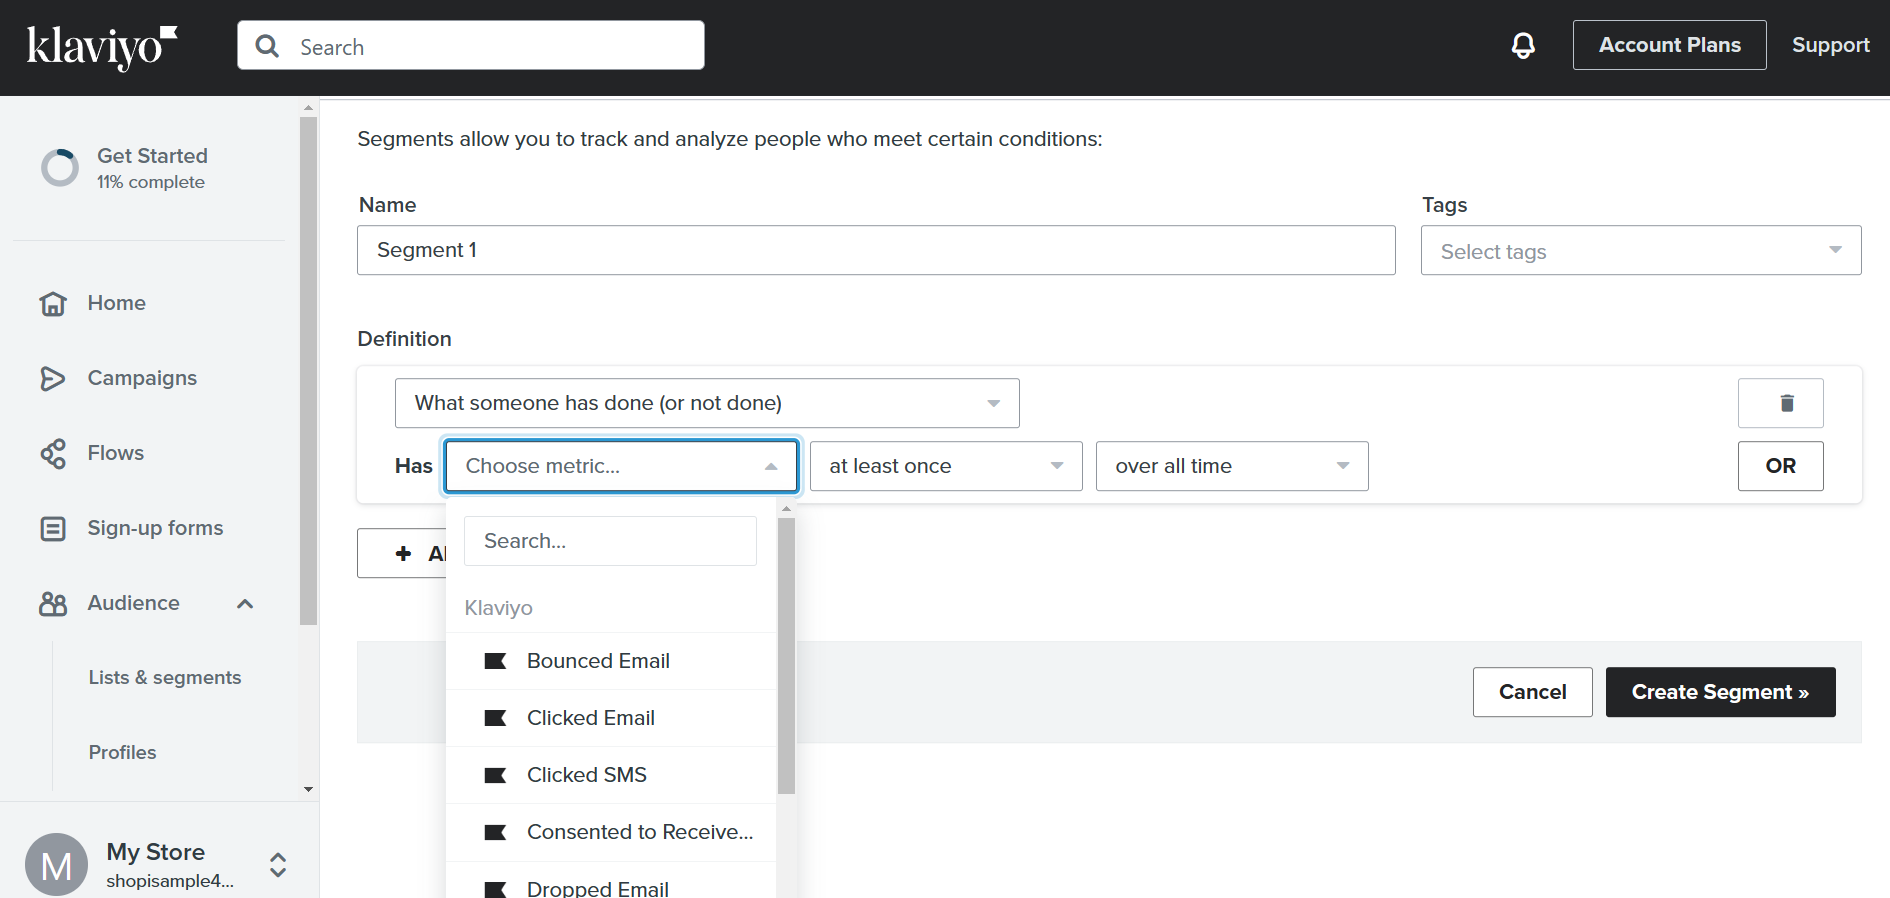Click the Campaigns paper plane icon
Screen dimensions: 1890x898
(53, 378)
